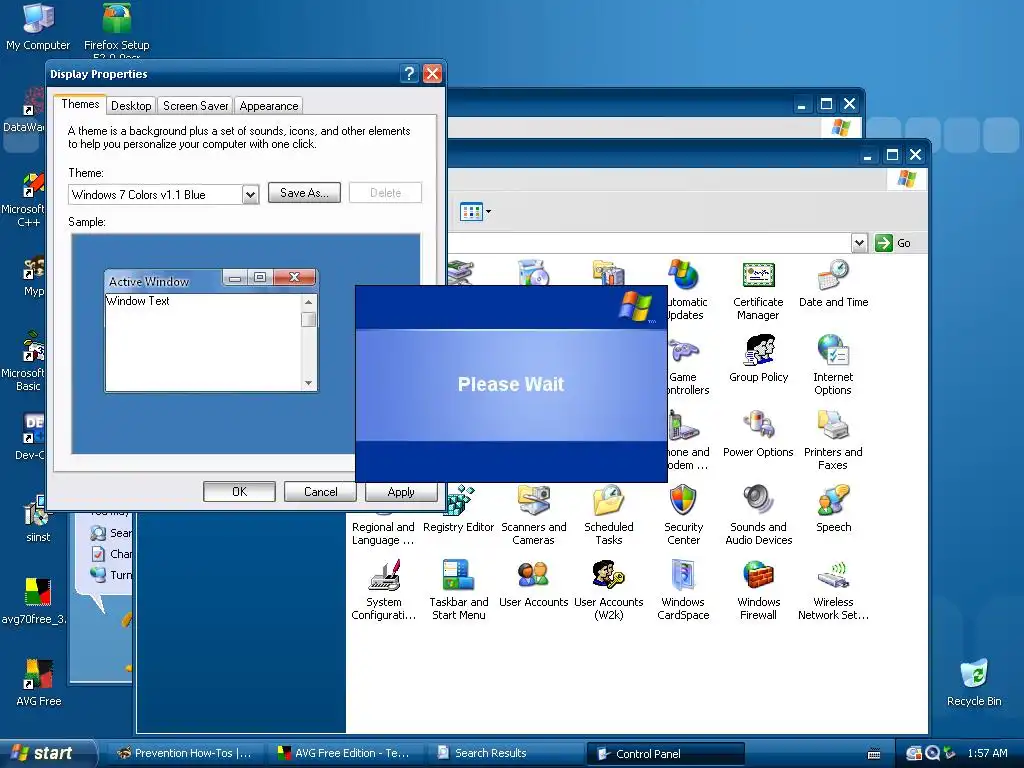Open User Accounts (W2k) applet
This screenshot has height=768, width=1024.
pos(609,590)
